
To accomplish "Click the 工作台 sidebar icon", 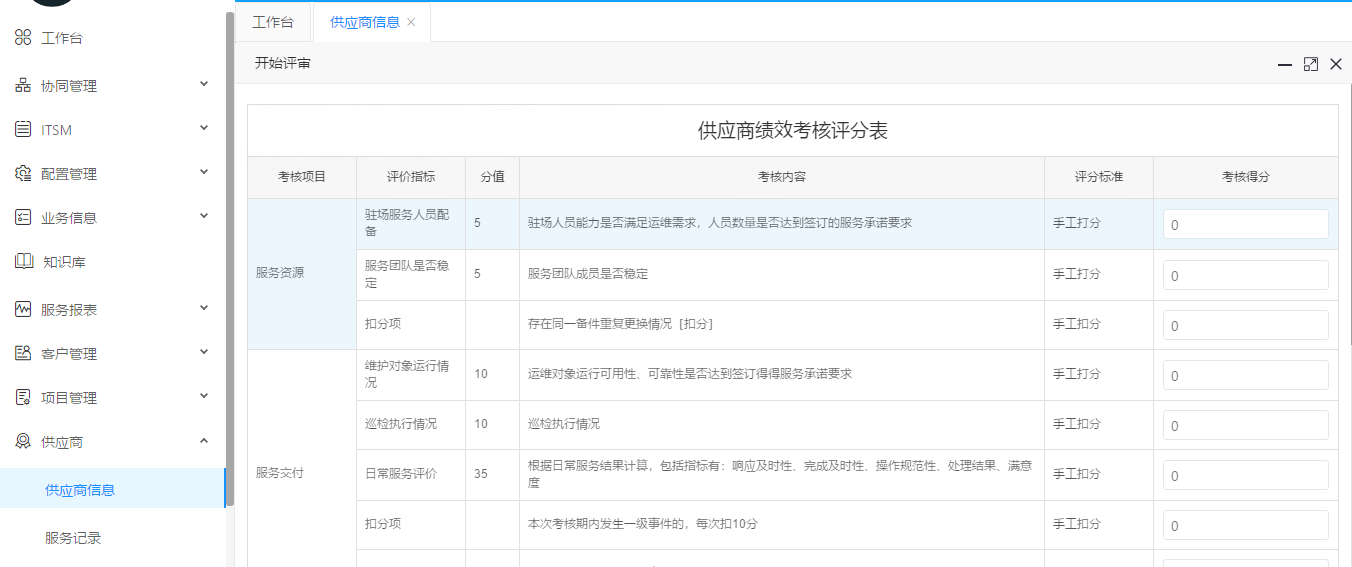I will (23, 38).
